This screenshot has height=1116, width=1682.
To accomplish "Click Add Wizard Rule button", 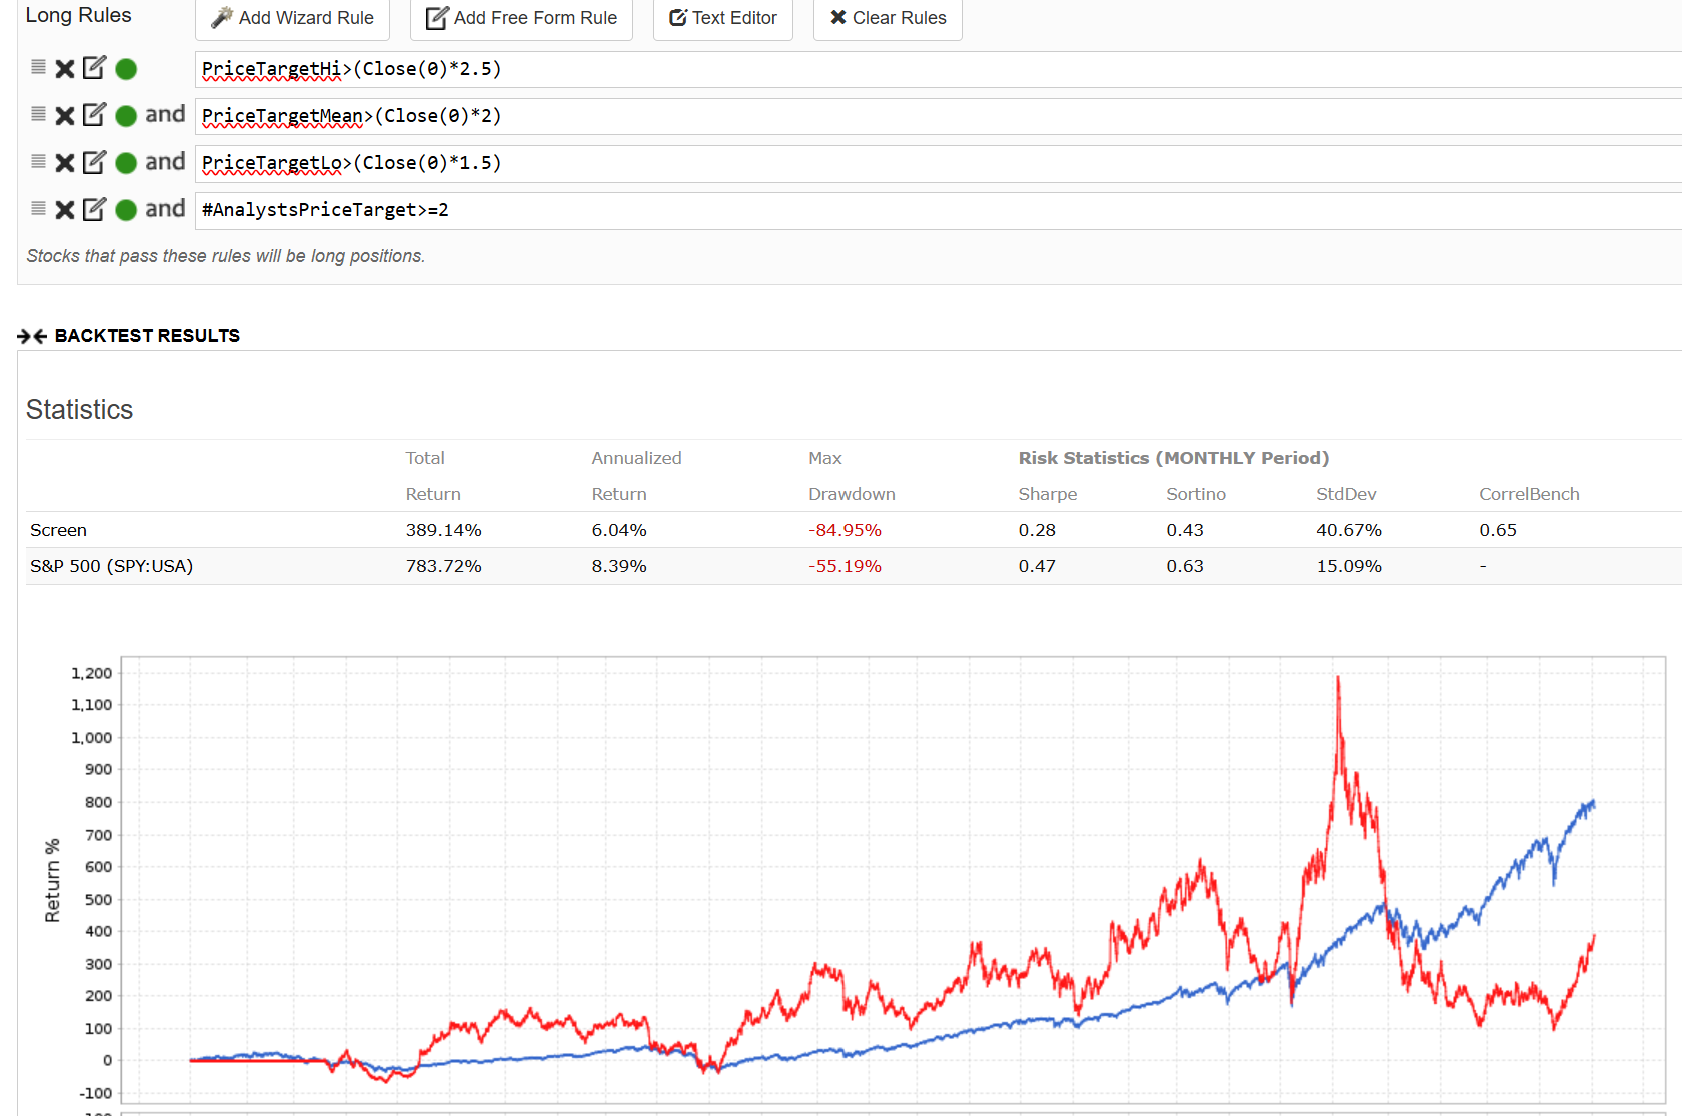I will tap(292, 18).
